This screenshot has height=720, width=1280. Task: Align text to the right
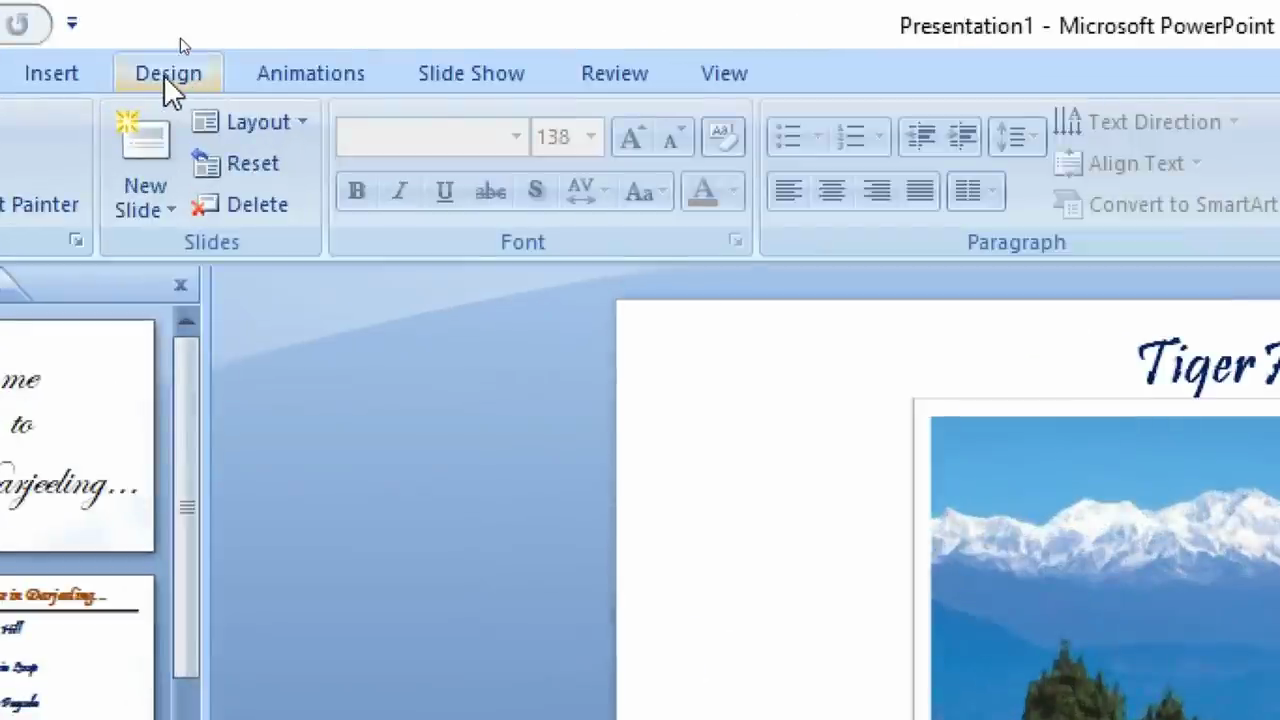pyautogui.click(x=877, y=191)
